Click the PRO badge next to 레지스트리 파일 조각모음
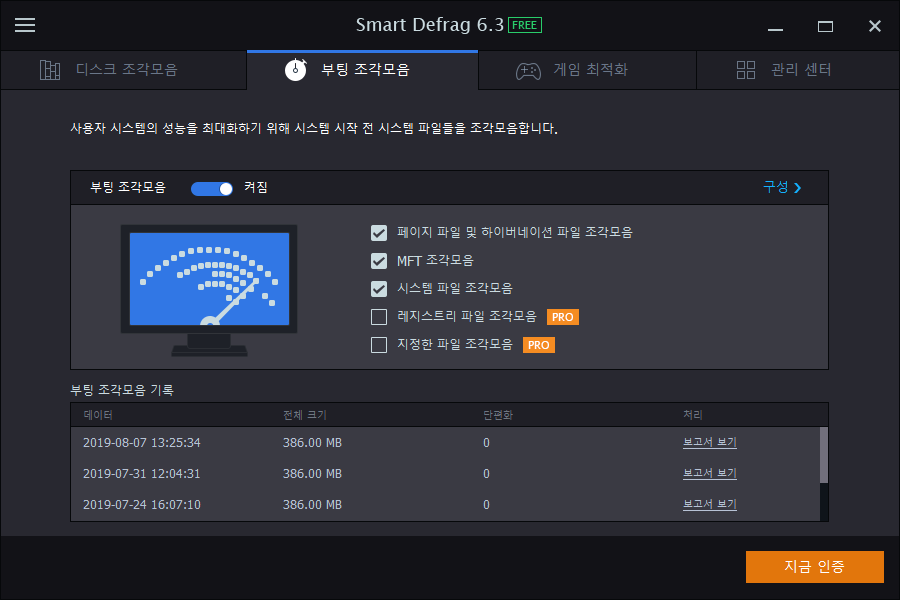The width and height of the screenshot is (900, 600). point(562,317)
